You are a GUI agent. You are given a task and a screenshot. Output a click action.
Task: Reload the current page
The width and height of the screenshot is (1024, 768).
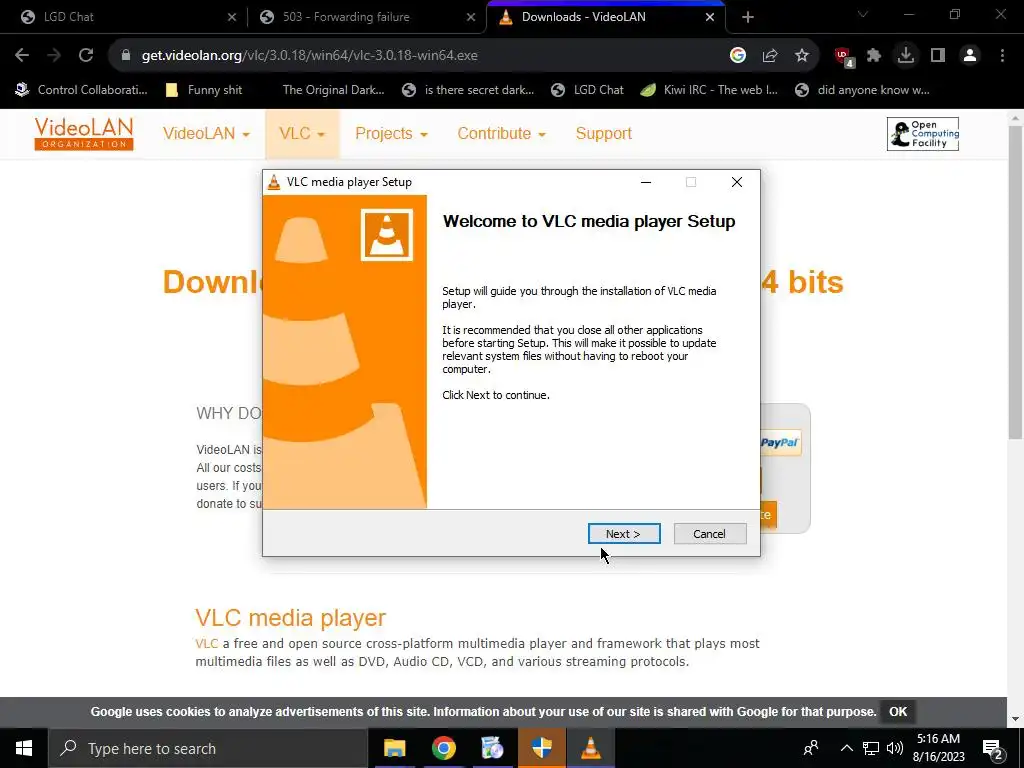(86, 56)
